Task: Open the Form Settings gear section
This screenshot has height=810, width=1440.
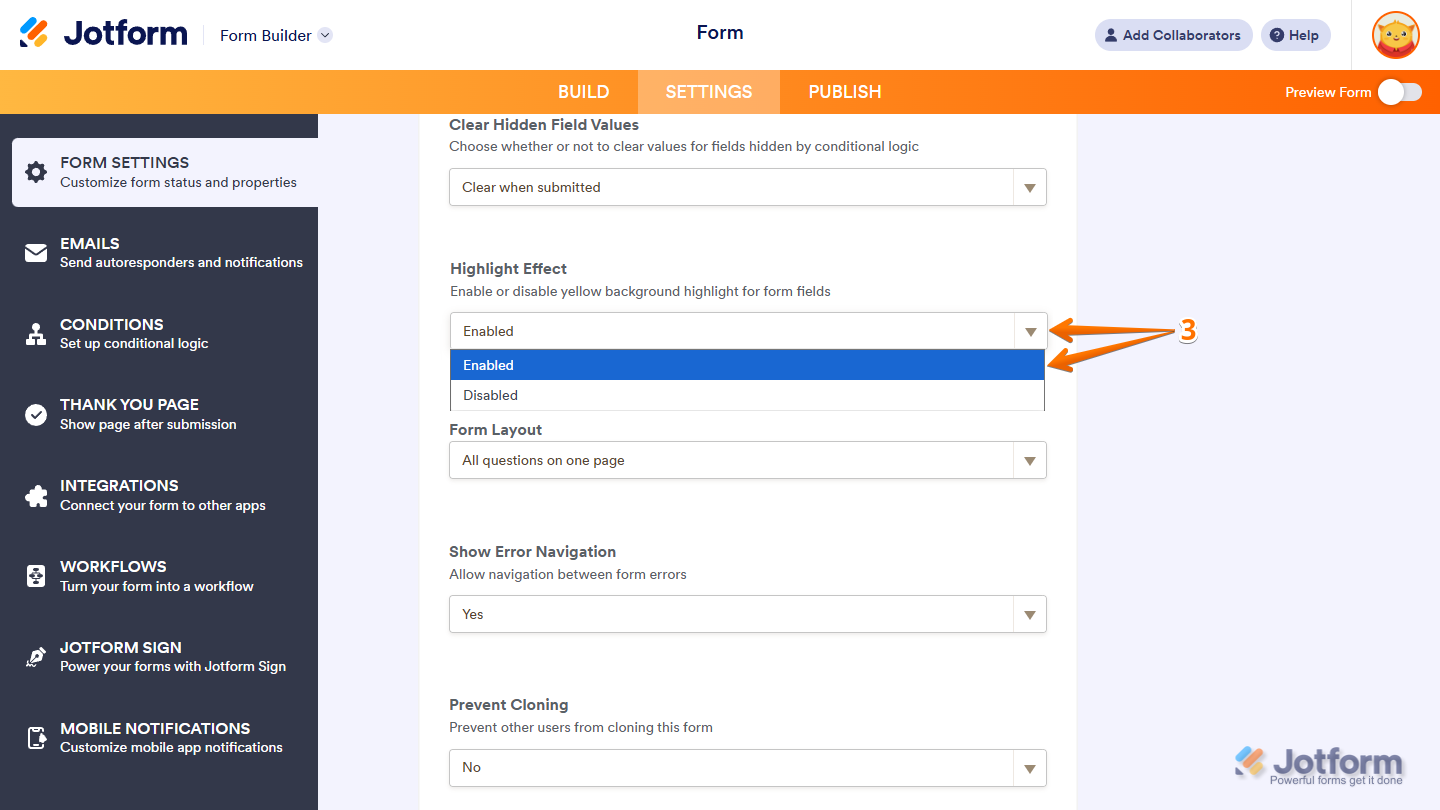Action: pyautogui.click(x=36, y=172)
